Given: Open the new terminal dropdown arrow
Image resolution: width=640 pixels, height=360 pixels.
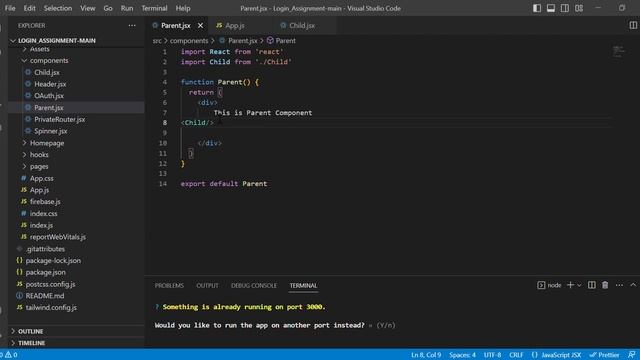Looking at the screenshot, I should pyautogui.click(x=579, y=285).
